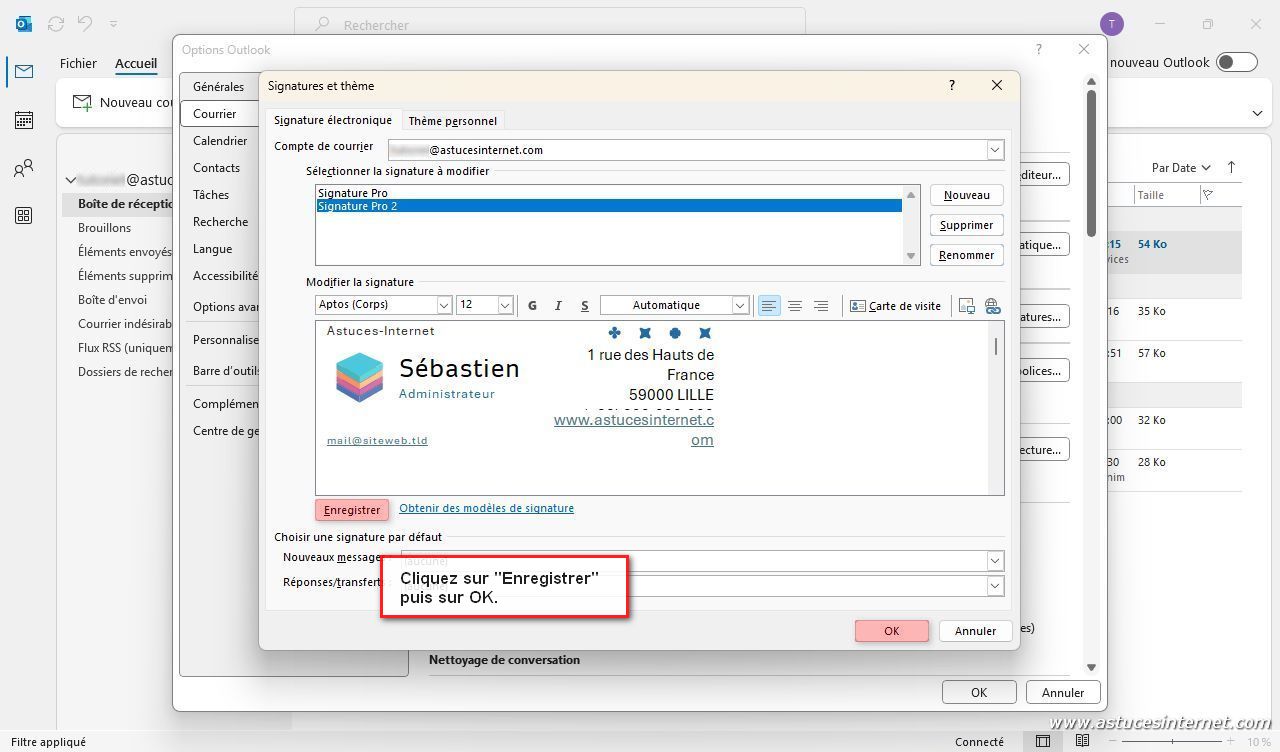Open the Quick Access Toolbar customize arrow
The height and width of the screenshot is (752, 1280).
point(113,23)
